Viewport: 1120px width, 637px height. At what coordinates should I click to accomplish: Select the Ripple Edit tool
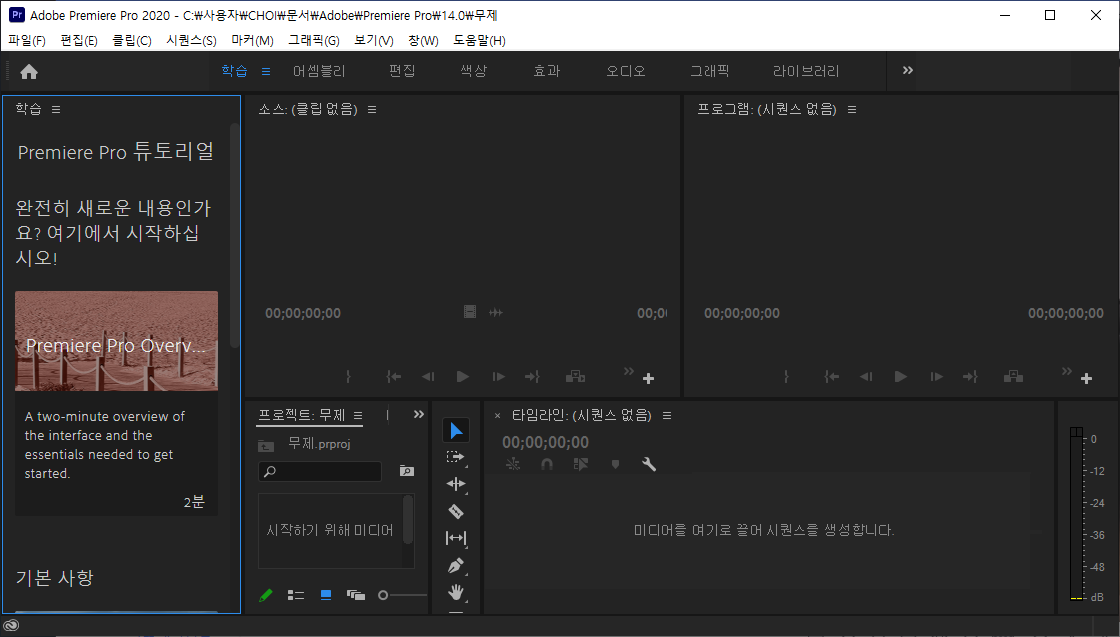point(456,484)
